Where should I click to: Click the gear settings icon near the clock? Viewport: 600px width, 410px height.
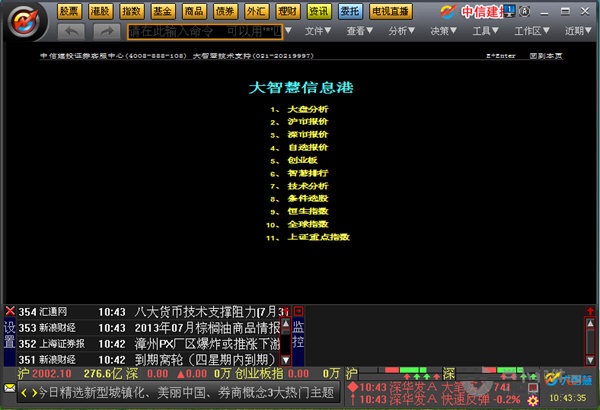pos(533,401)
